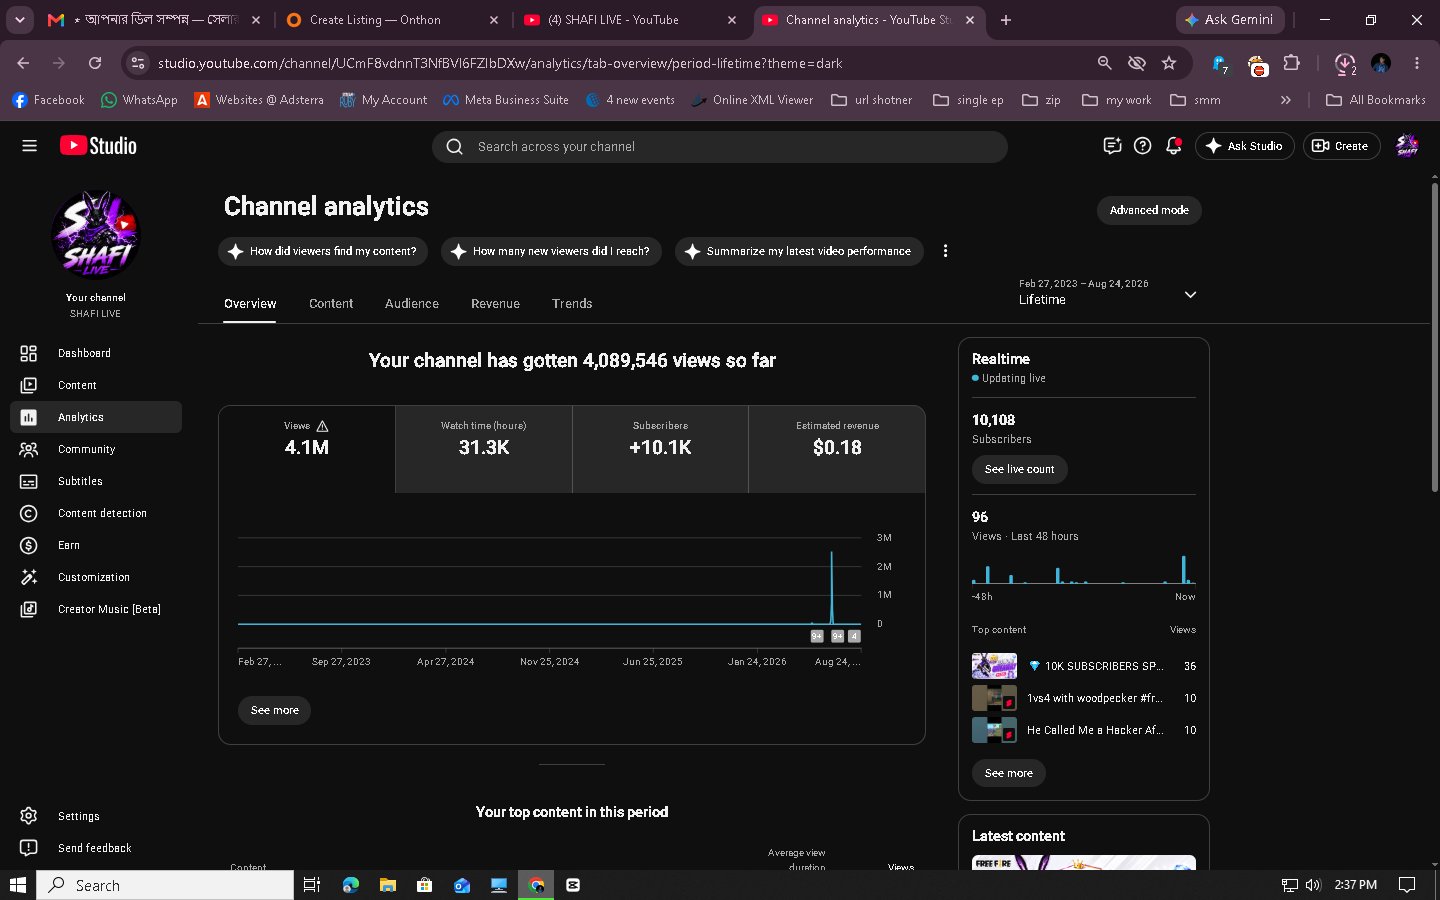
Task: Open more suggested prompts (three dots)
Action: 945,251
